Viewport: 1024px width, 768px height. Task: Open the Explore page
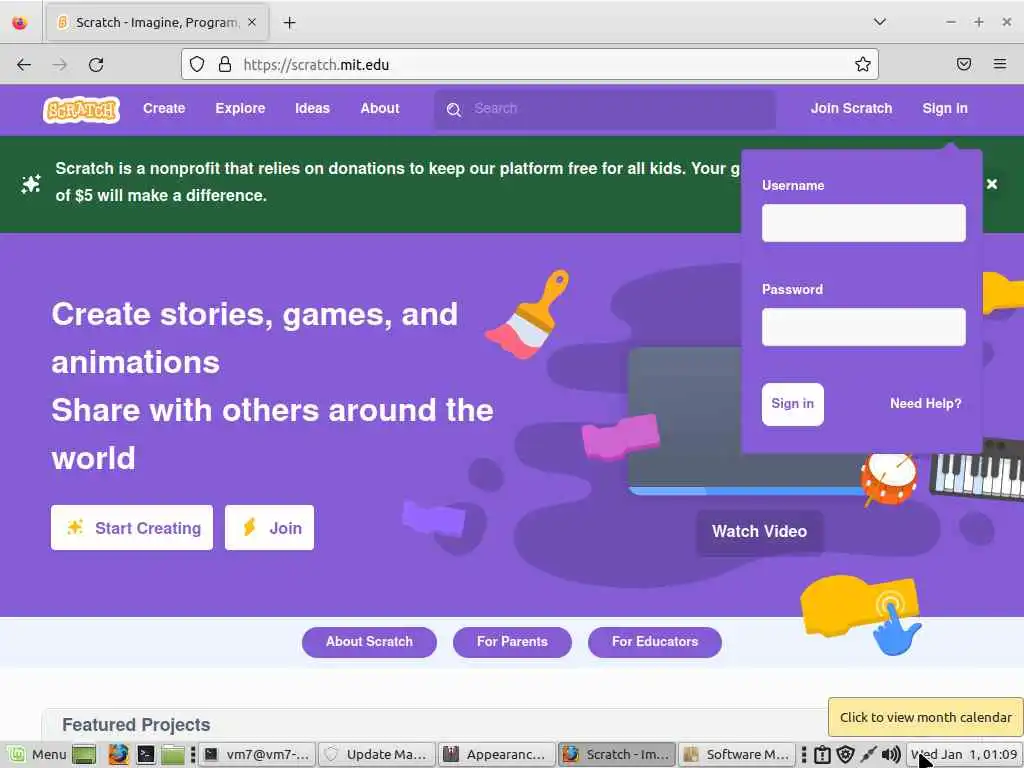240,108
